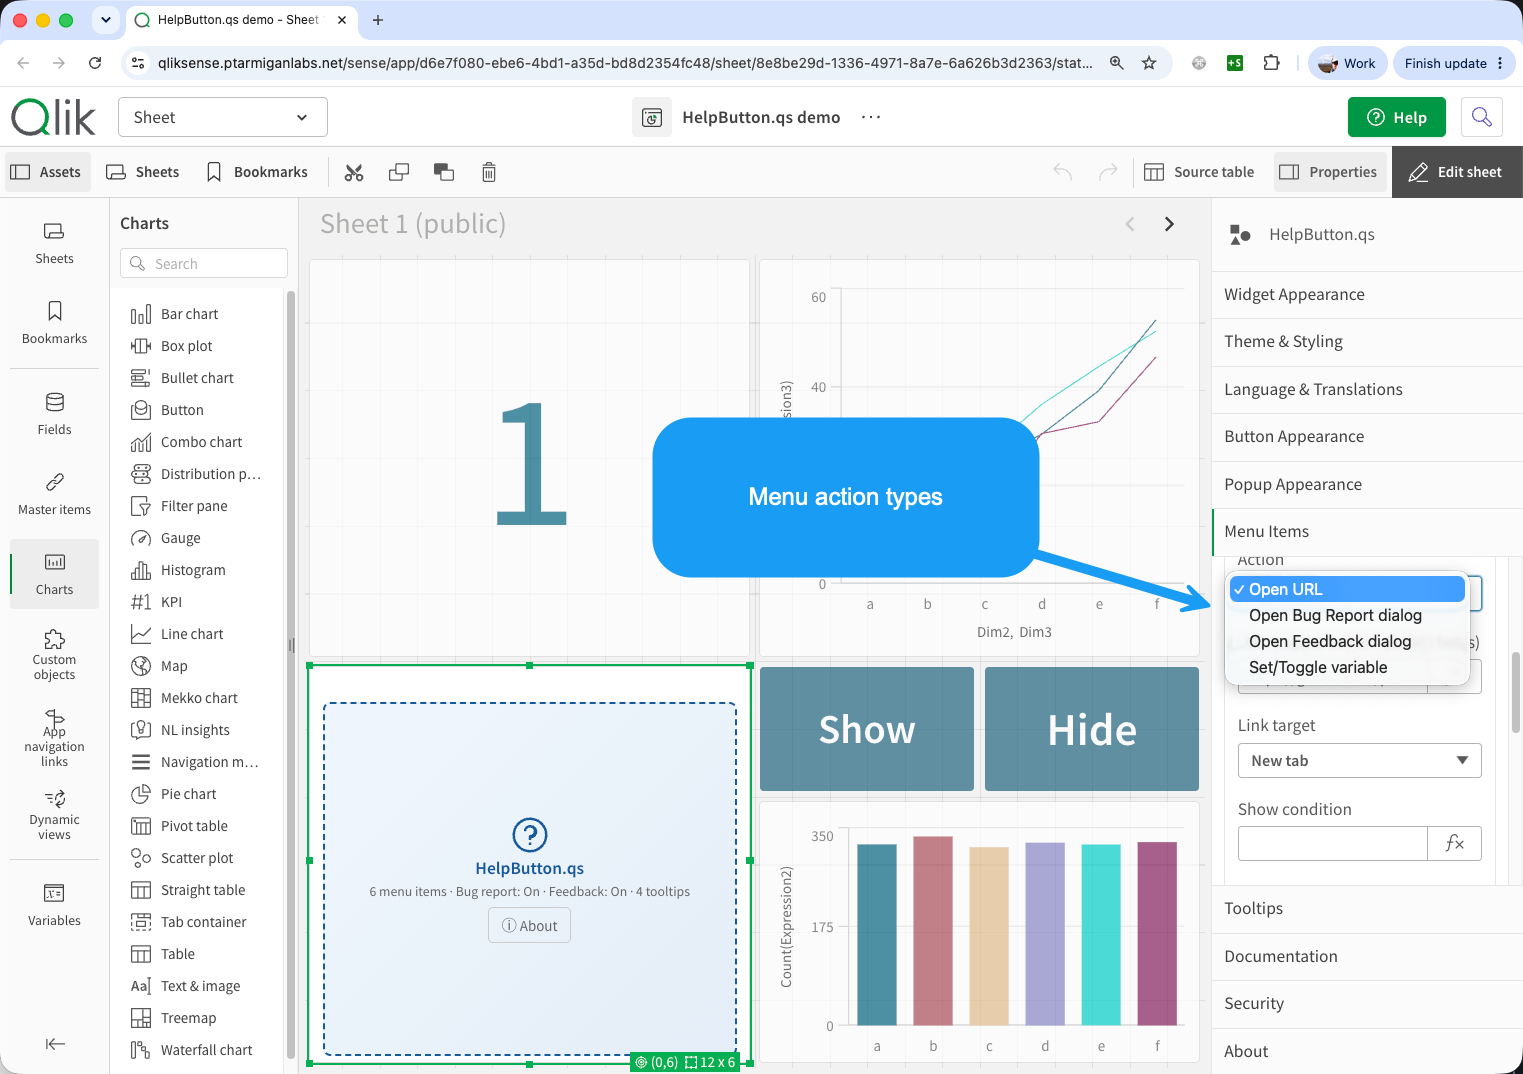The height and width of the screenshot is (1074, 1523).
Task: Open the Sheets sidebar icon
Action: [x=54, y=243]
